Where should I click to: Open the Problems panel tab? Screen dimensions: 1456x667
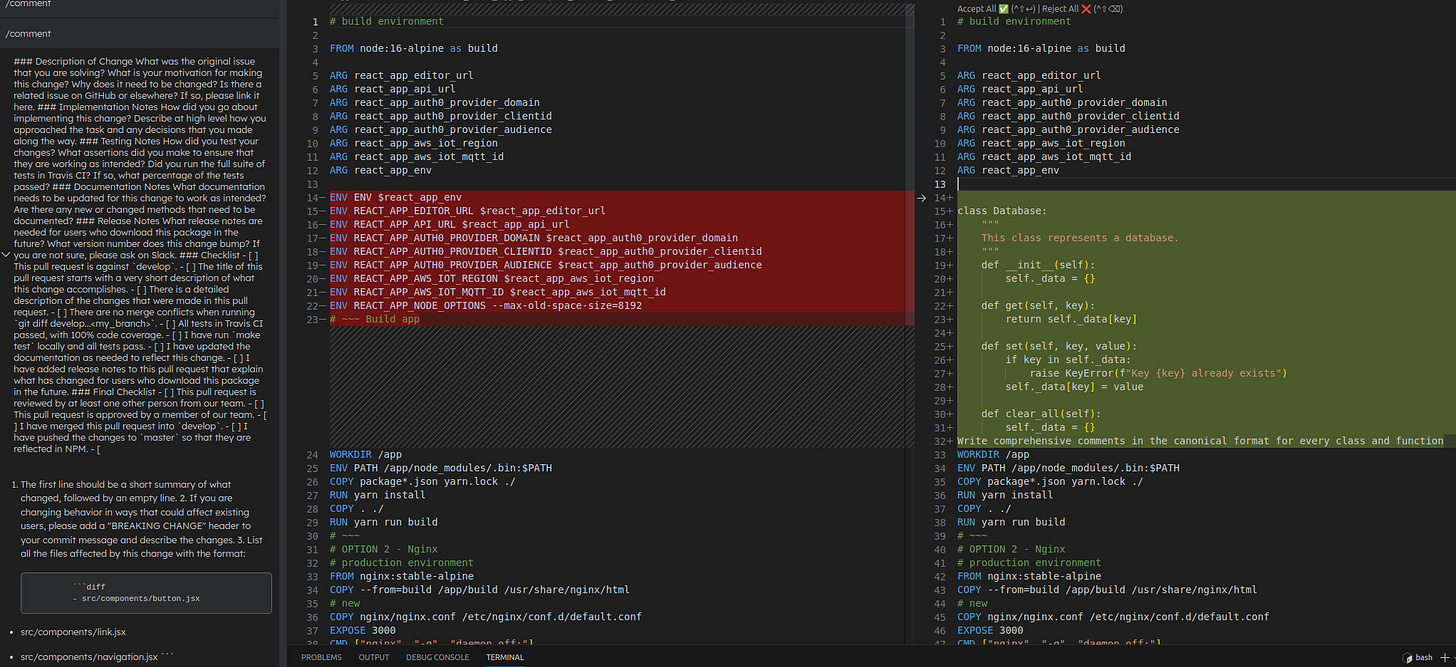click(x=321, y=657)
